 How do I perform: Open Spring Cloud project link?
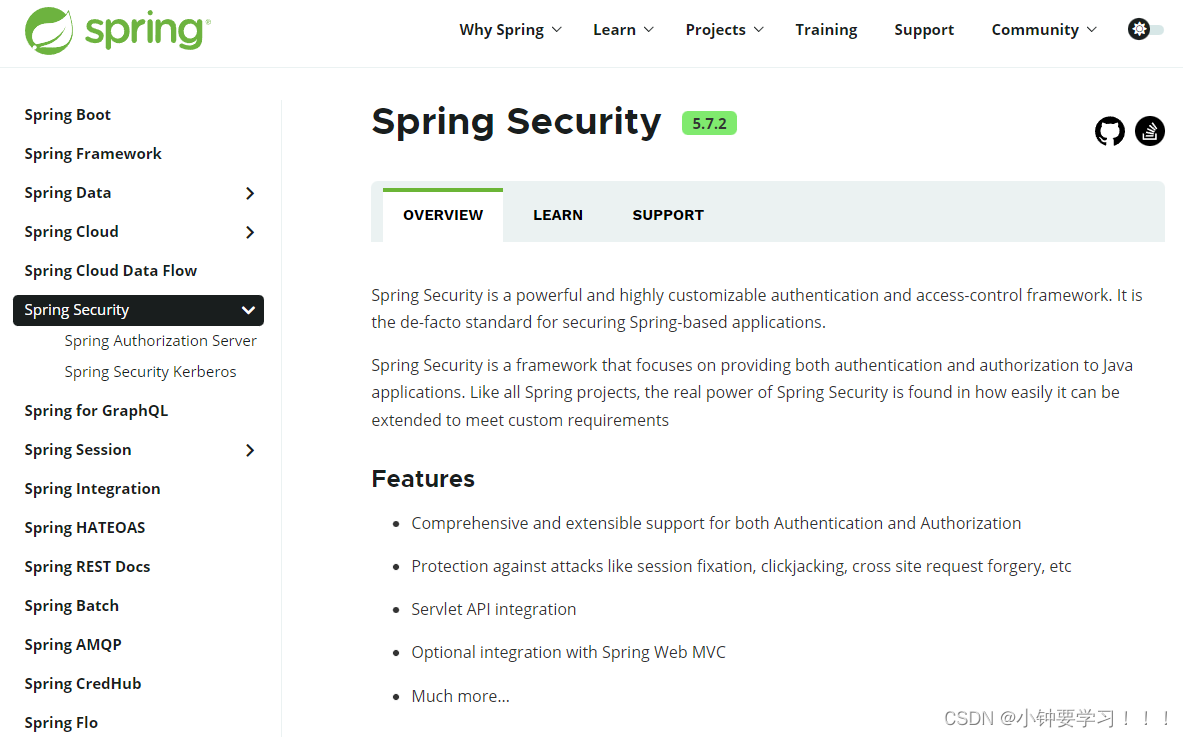[71, 232]
